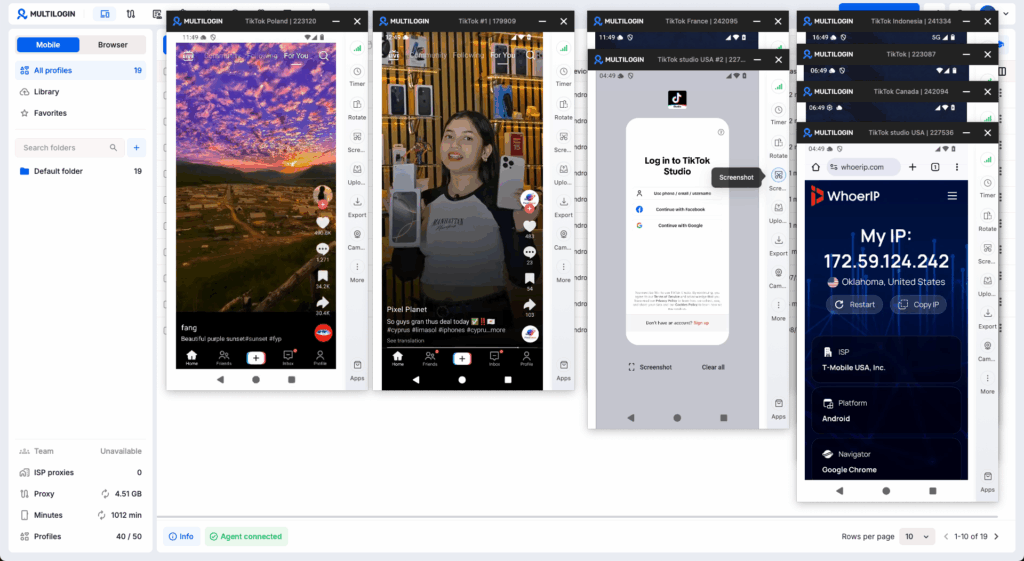Click the IP address 172.59.124.242
Image resolution: width=1024 pixels, height=561 pixels.
pos(886,261)
